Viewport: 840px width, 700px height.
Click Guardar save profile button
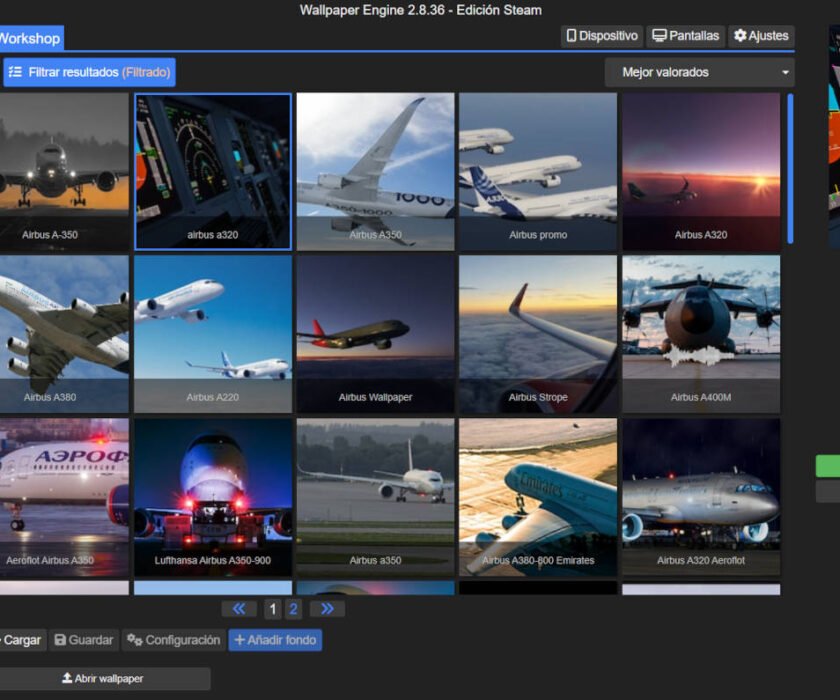[x=84, y=640]
